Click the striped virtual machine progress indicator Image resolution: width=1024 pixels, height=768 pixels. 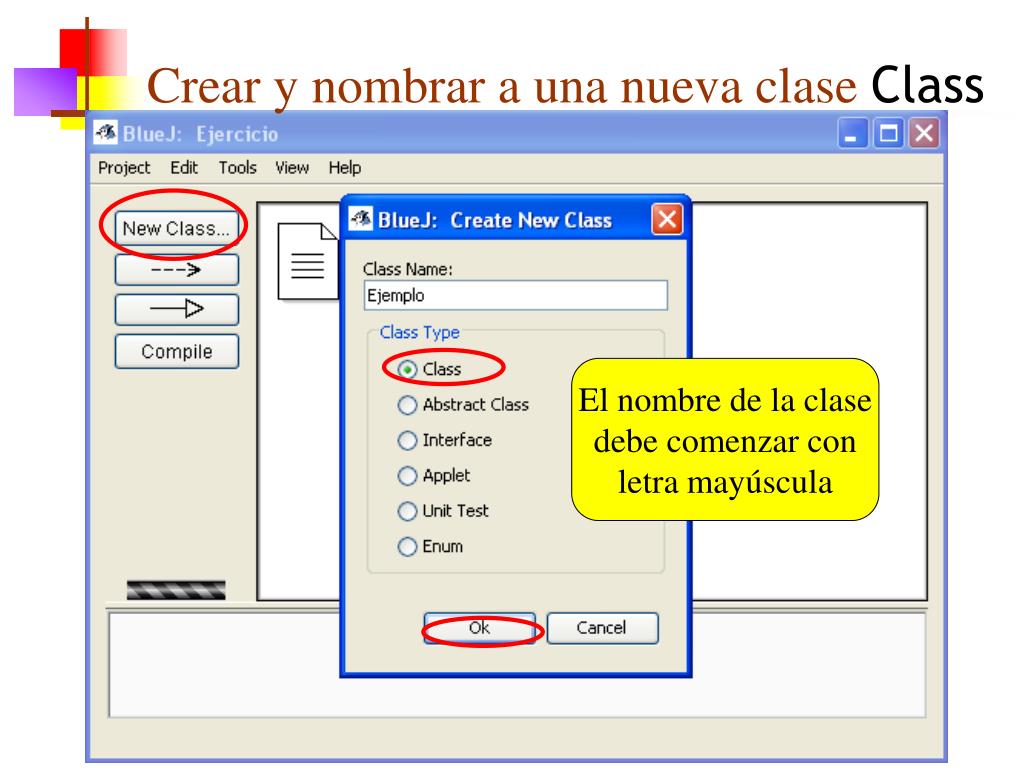pyautogui.click(x=176, y=590)
